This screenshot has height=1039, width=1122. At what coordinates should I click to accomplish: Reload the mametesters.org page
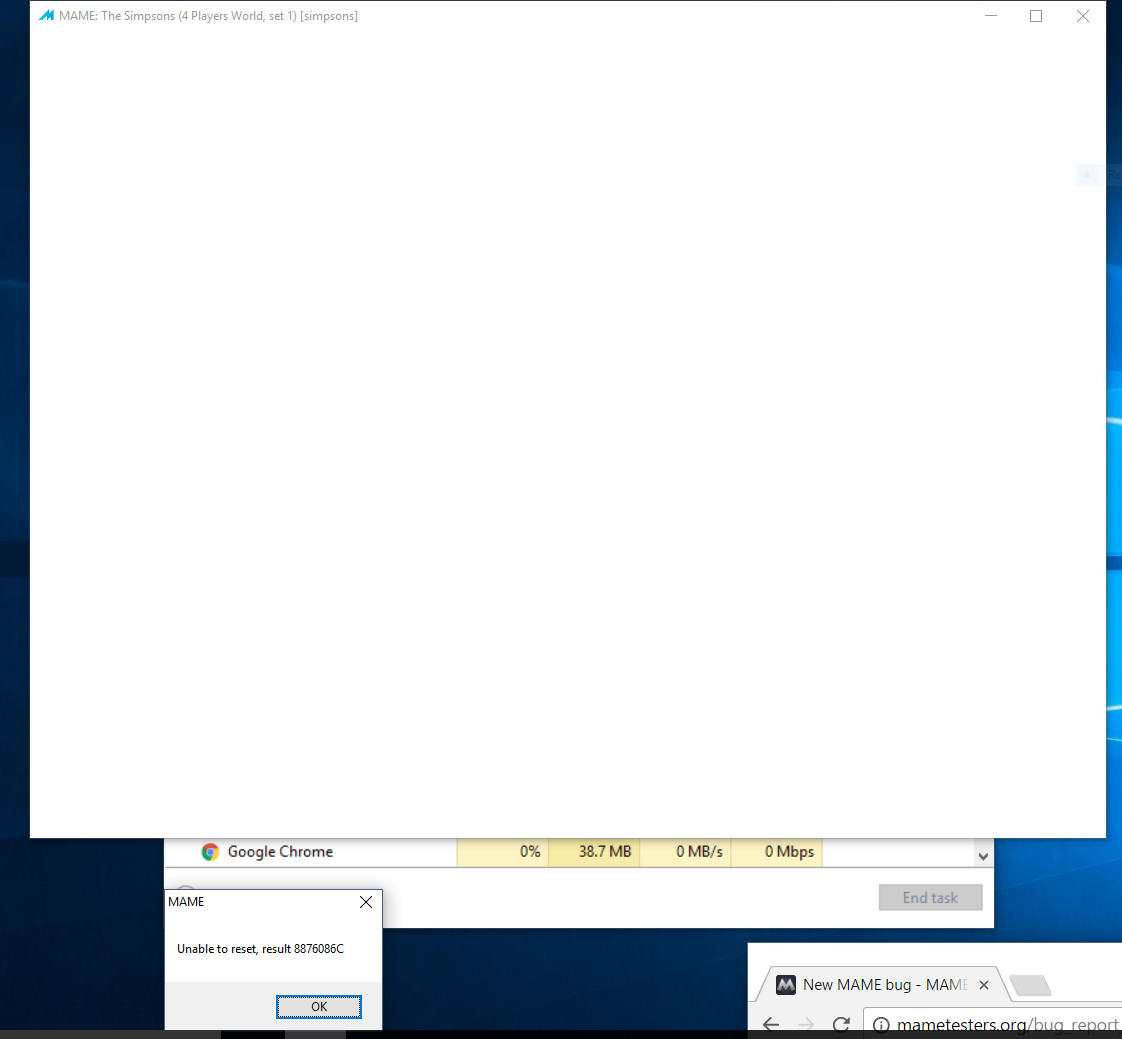tap(842, 1024)
